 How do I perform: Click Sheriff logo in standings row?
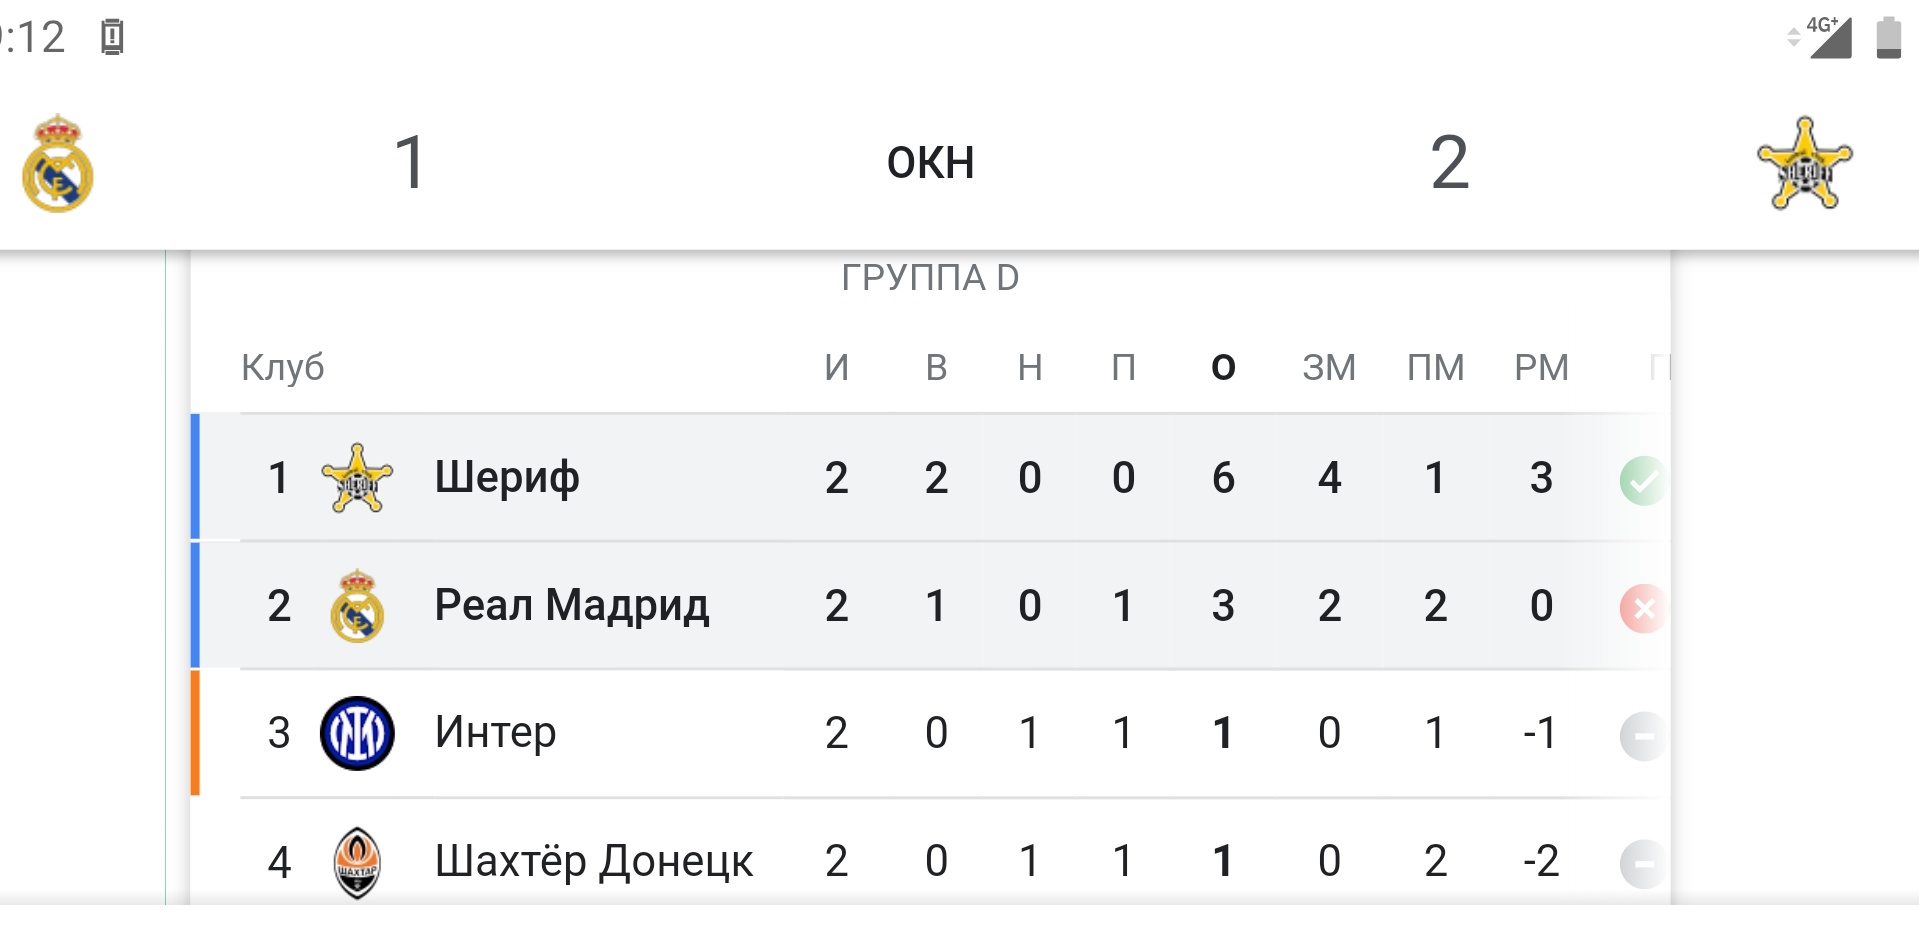tap(357, 478)
